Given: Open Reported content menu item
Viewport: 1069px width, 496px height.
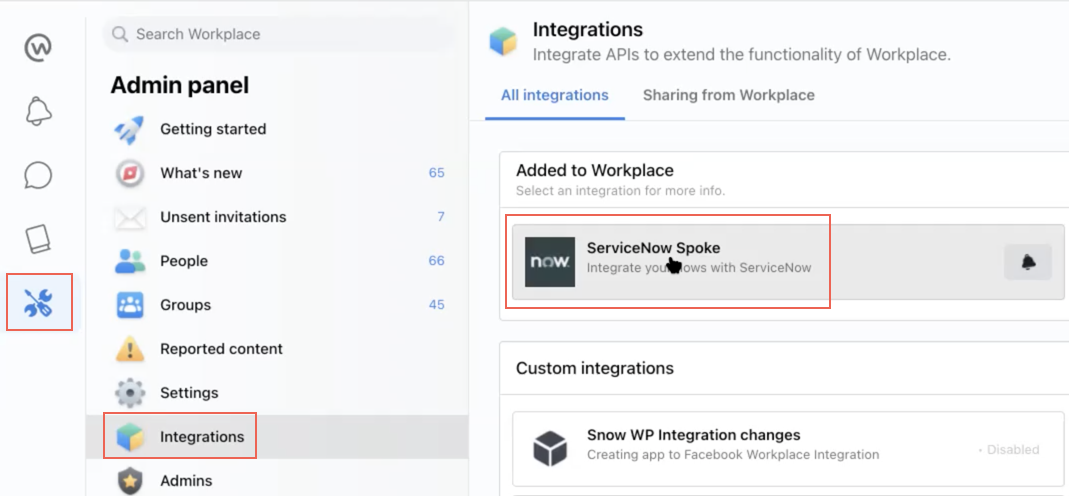Looking at the screenshot, I should [277, 349].
